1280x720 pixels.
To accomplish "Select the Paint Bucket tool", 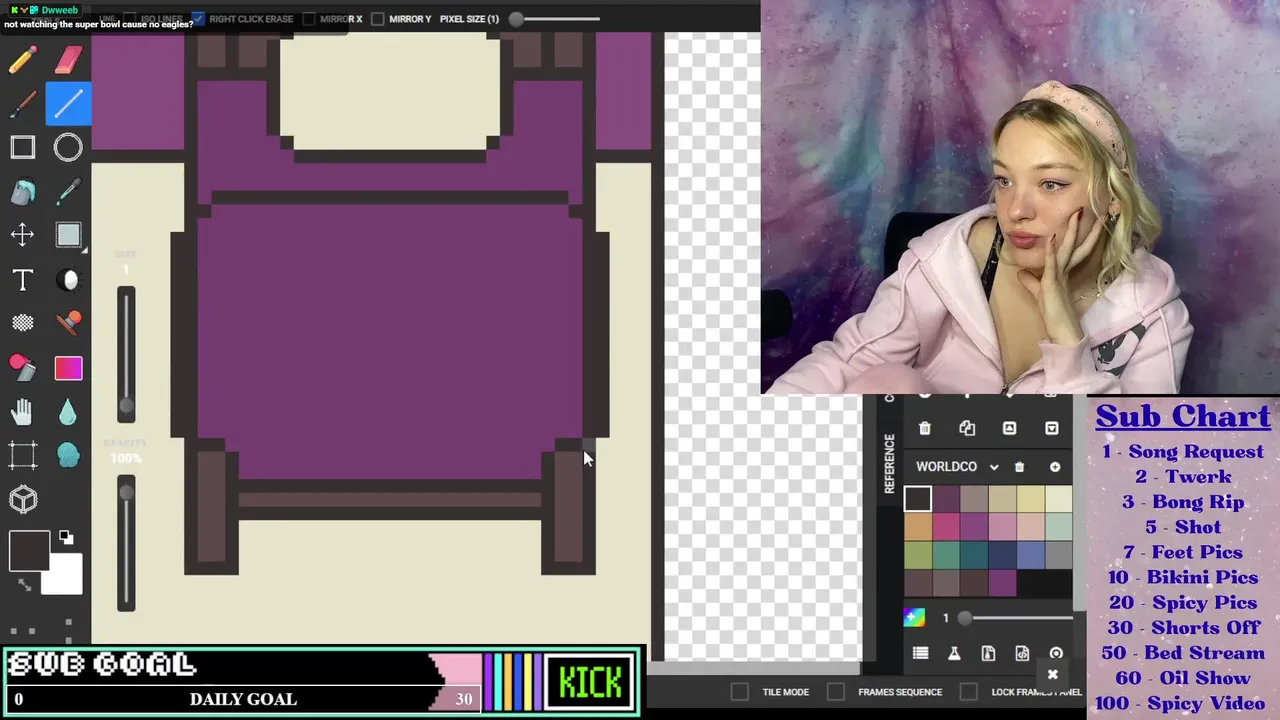I will pyautogui.click(x=22, y=191).
